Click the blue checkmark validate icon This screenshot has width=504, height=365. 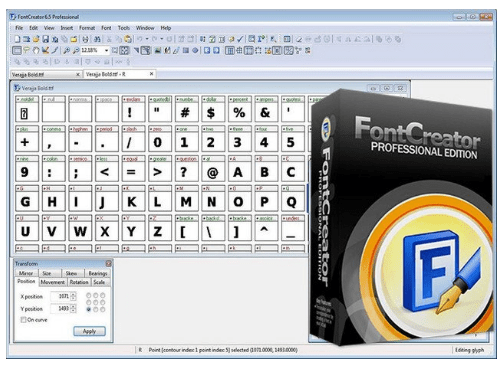click(x=240, y=39)
